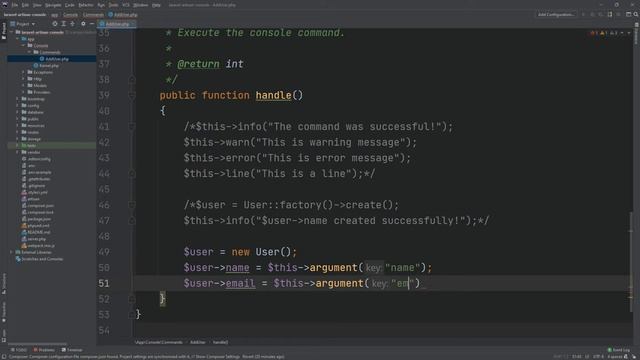Viewport: 640px width, 360px height.
Task: Click Project panel horizontal scrollbar
Action: [37, 344]
